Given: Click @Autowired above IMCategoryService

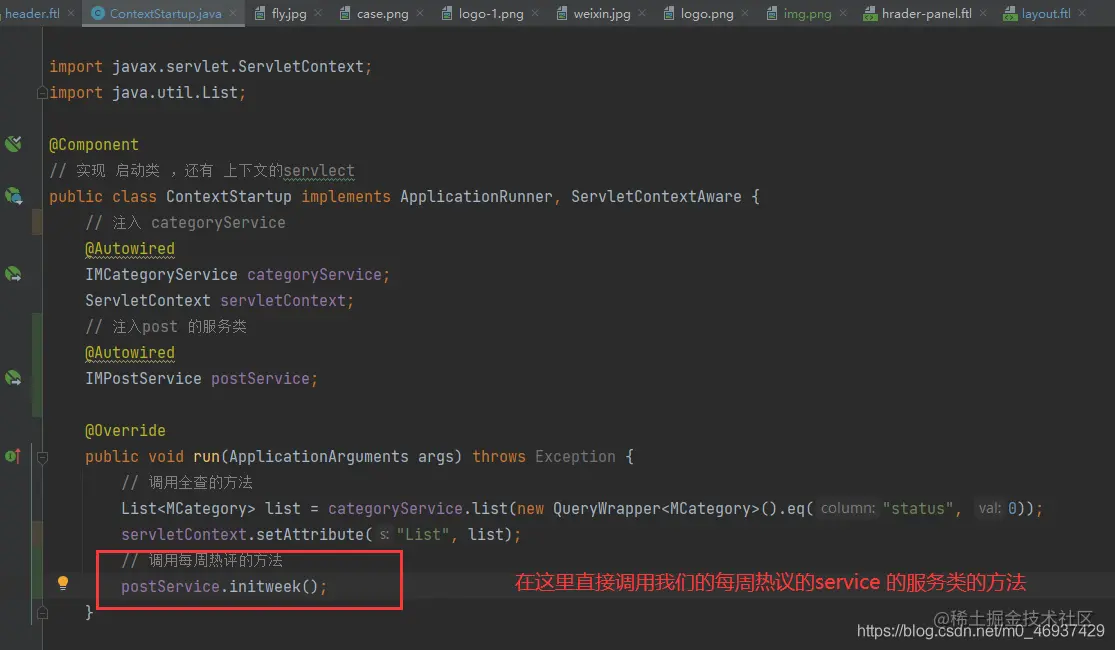Looking at the screenshot, I should point(129,248).
